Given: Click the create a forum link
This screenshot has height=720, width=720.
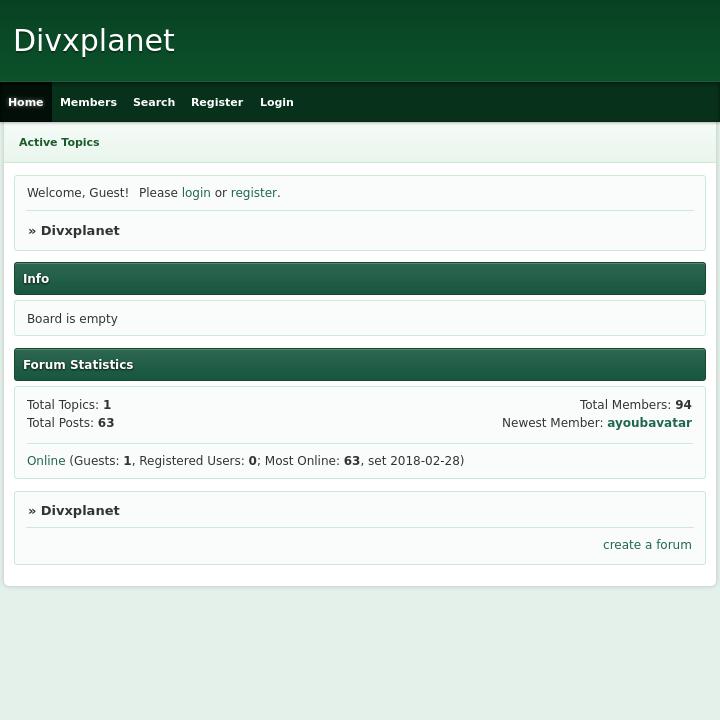Looking at the screenshot, I should pos(647,545).
